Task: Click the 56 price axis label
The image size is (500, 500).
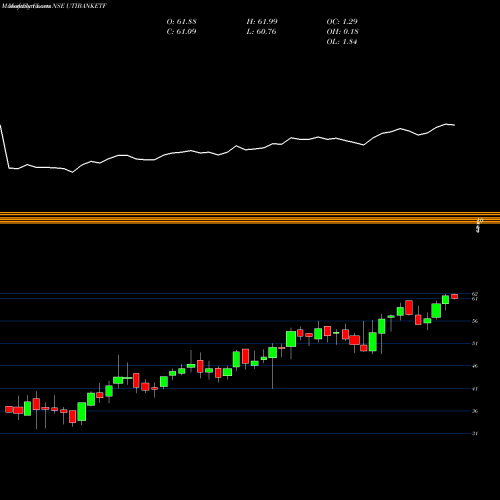Action: tap(475, 321)
